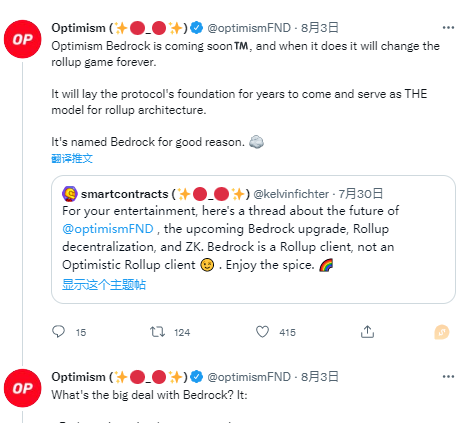Screen dimensions: 466x423
Task: Click the 7月30日 date on quoted tweet
Action: pos(361,194)
